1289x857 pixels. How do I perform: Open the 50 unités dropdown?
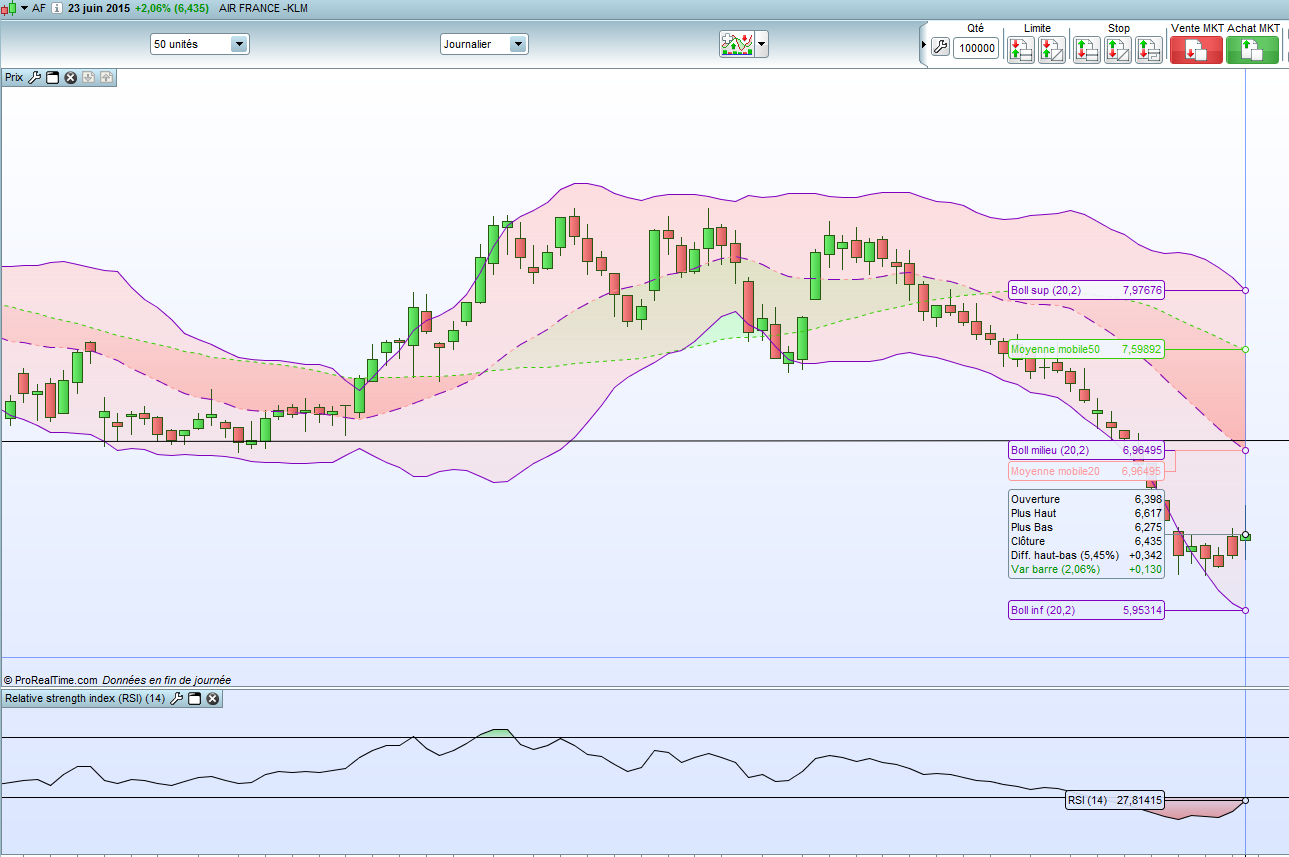(200, 44)
